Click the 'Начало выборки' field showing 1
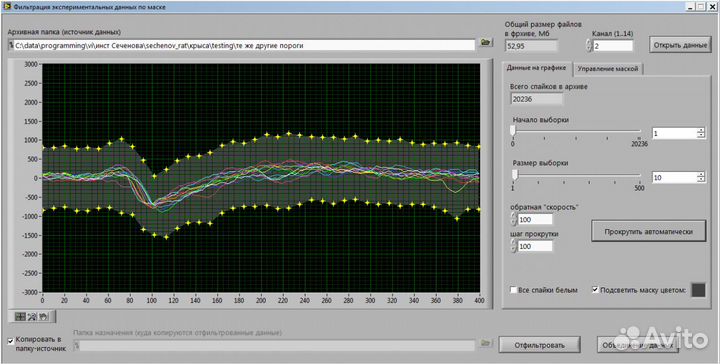Image resolution: width=720 pixels, height=364 pixels. [674, 133]
